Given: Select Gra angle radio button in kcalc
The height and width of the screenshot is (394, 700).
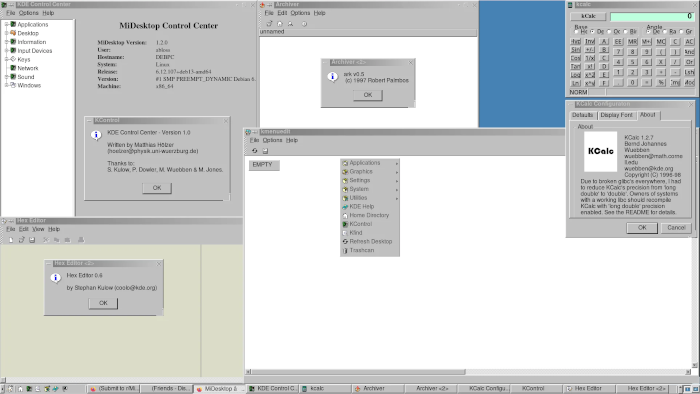Looking at the screenshot, I should coord(681,32).
